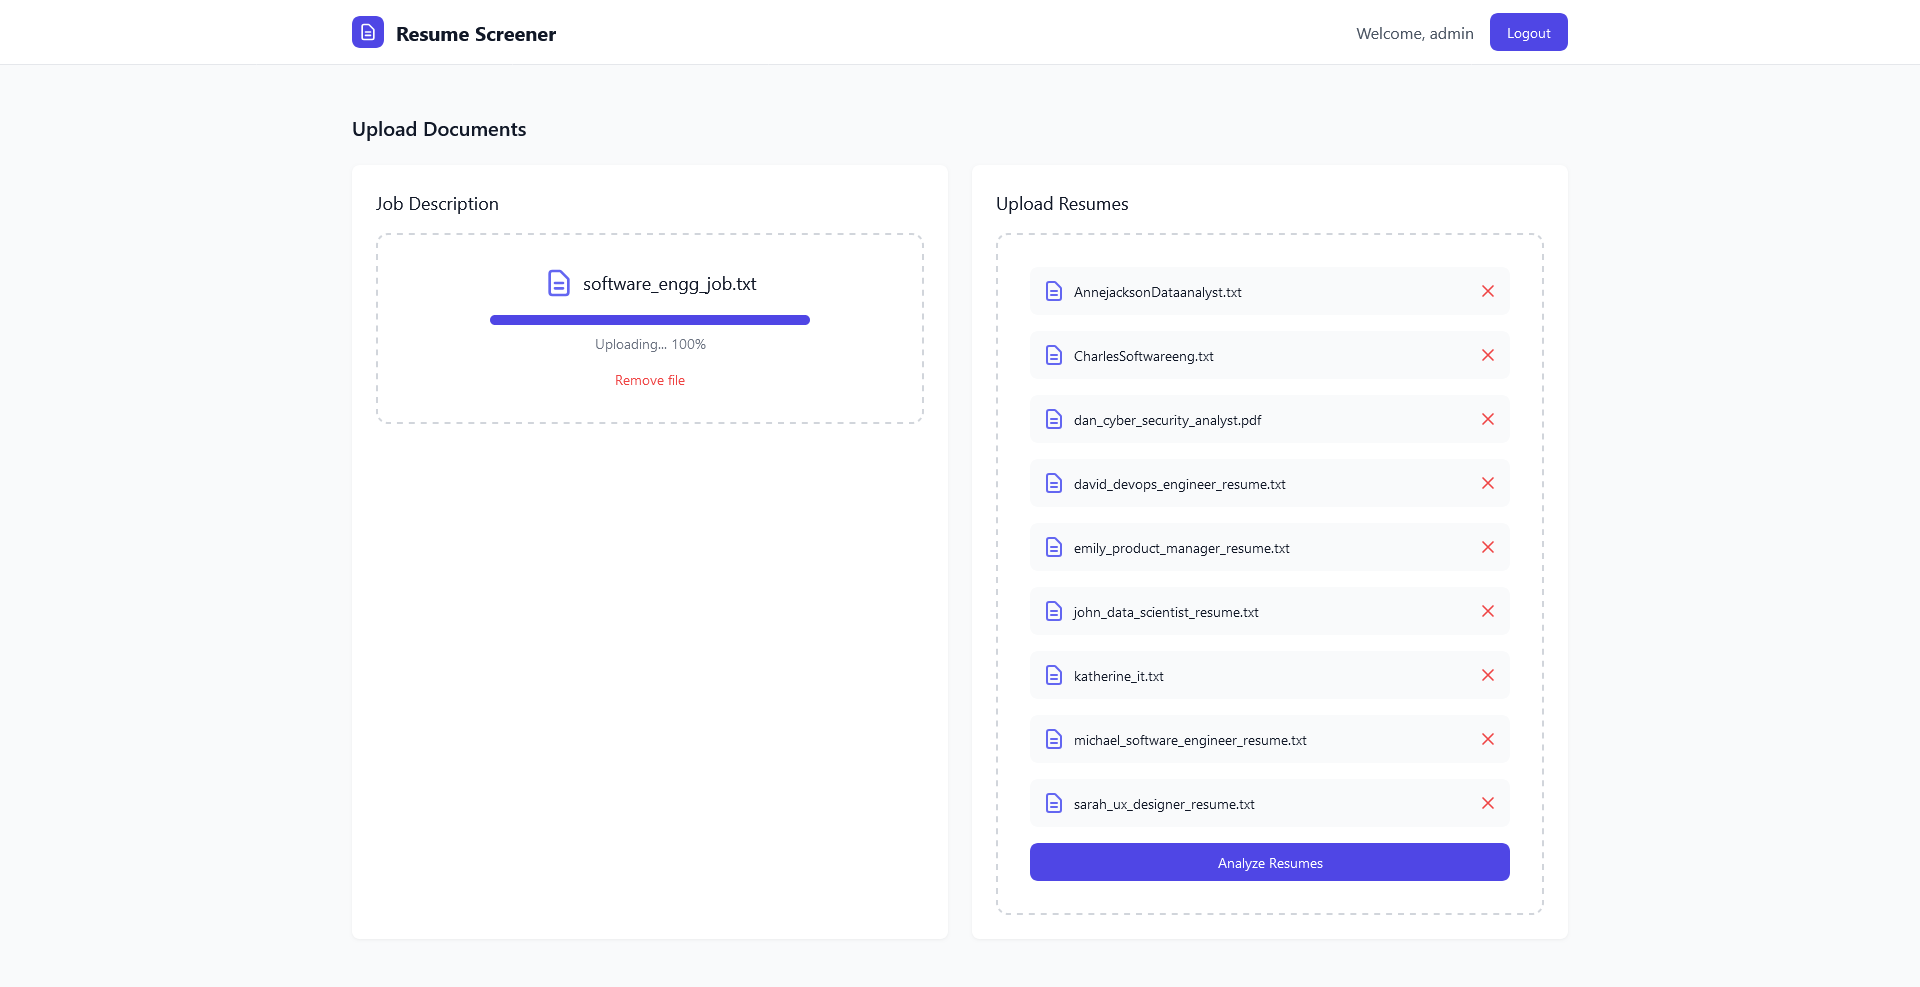The image size is (1920, 987).
Task: Dismiss katherine_it.txt via its red X
Action: (1488, 675)
